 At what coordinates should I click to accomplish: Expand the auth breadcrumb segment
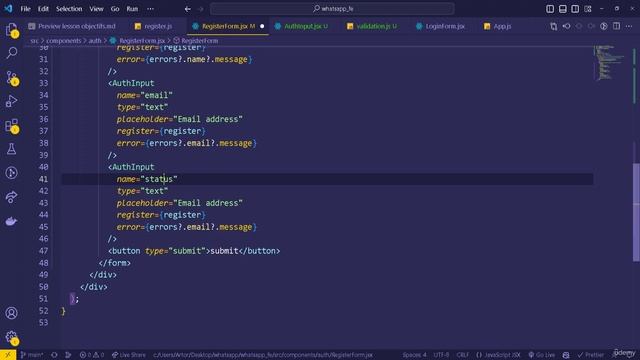click(95, 41)
